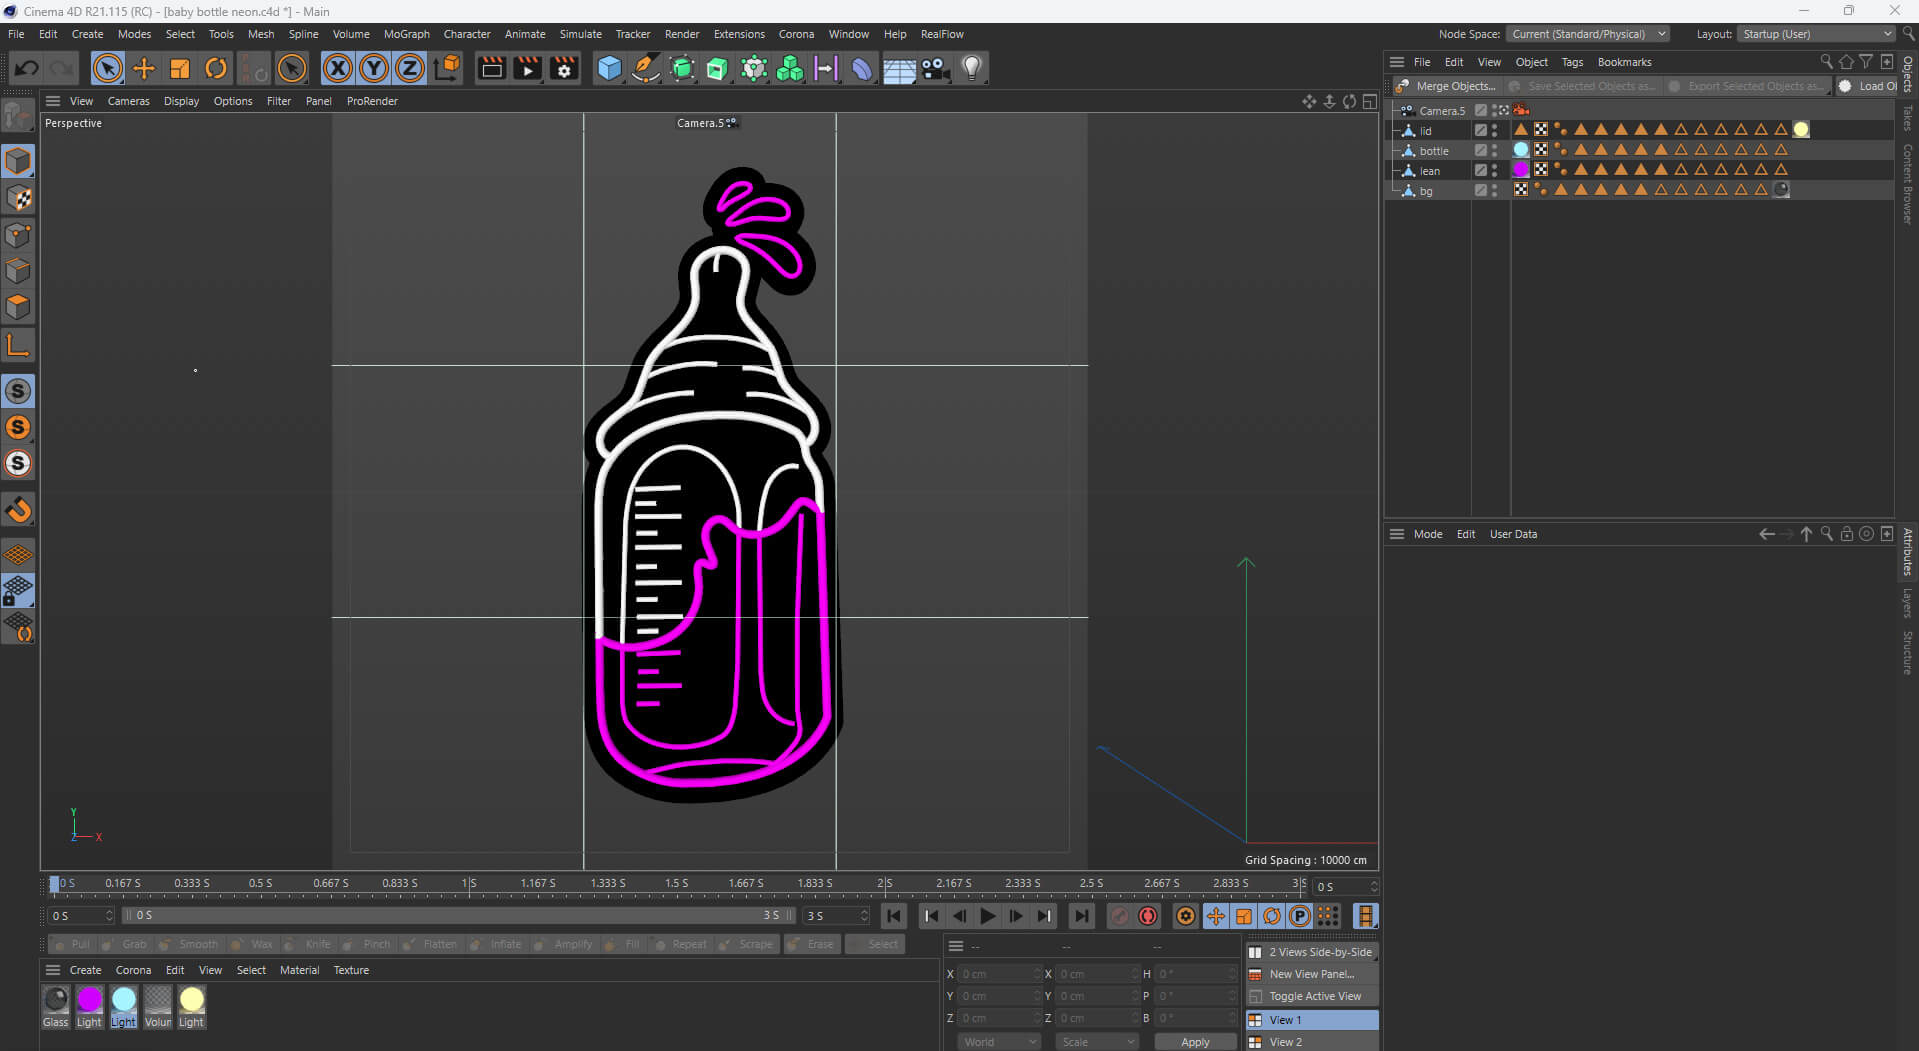This screenshot has width=1919, height=1051.
Task: Open Edit Render Settings icon
Action: [564, 68]
